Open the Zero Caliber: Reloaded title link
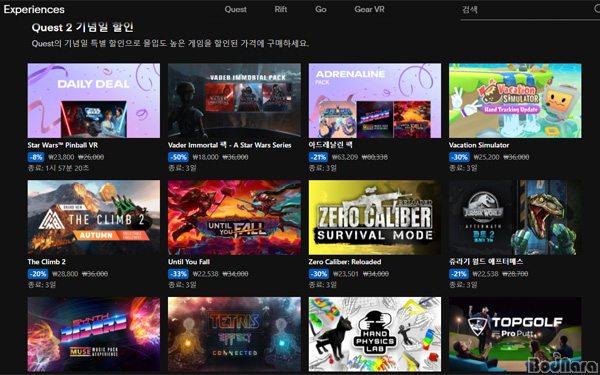The height and width of the screenshot is (375, 600). (x=345, y=262)
